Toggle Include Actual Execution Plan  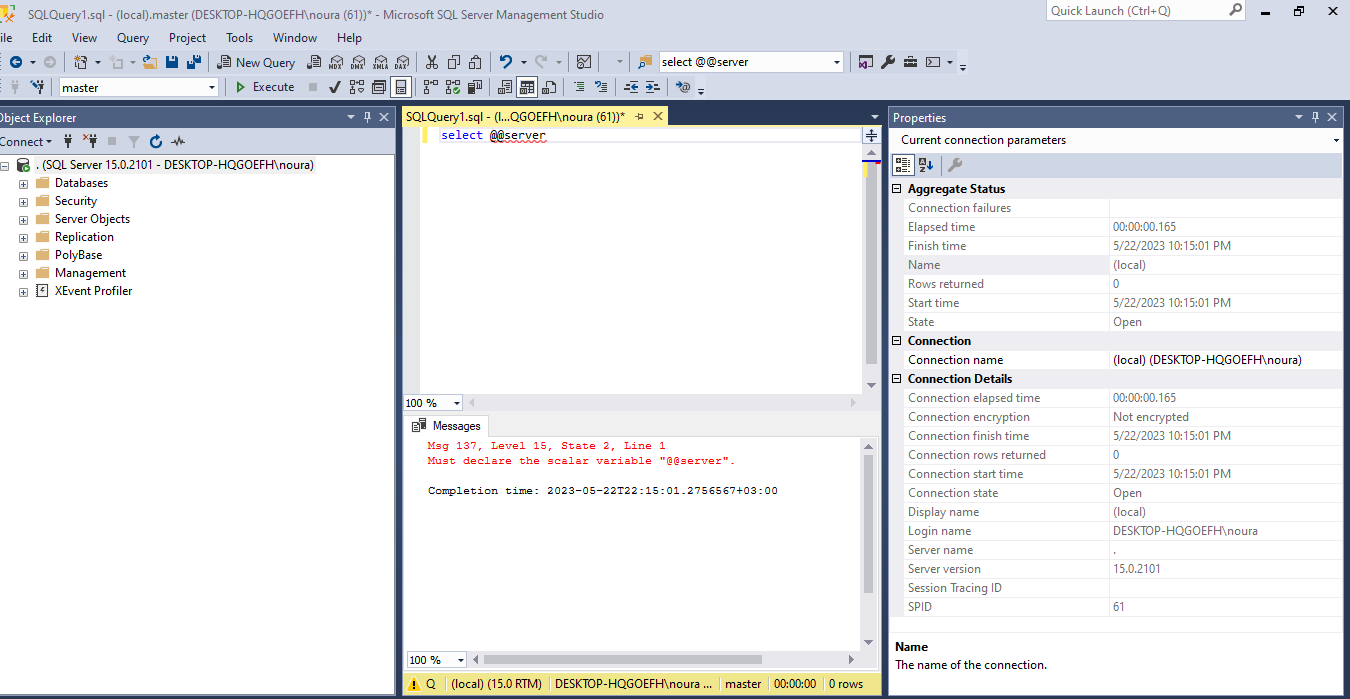[431, 87]
